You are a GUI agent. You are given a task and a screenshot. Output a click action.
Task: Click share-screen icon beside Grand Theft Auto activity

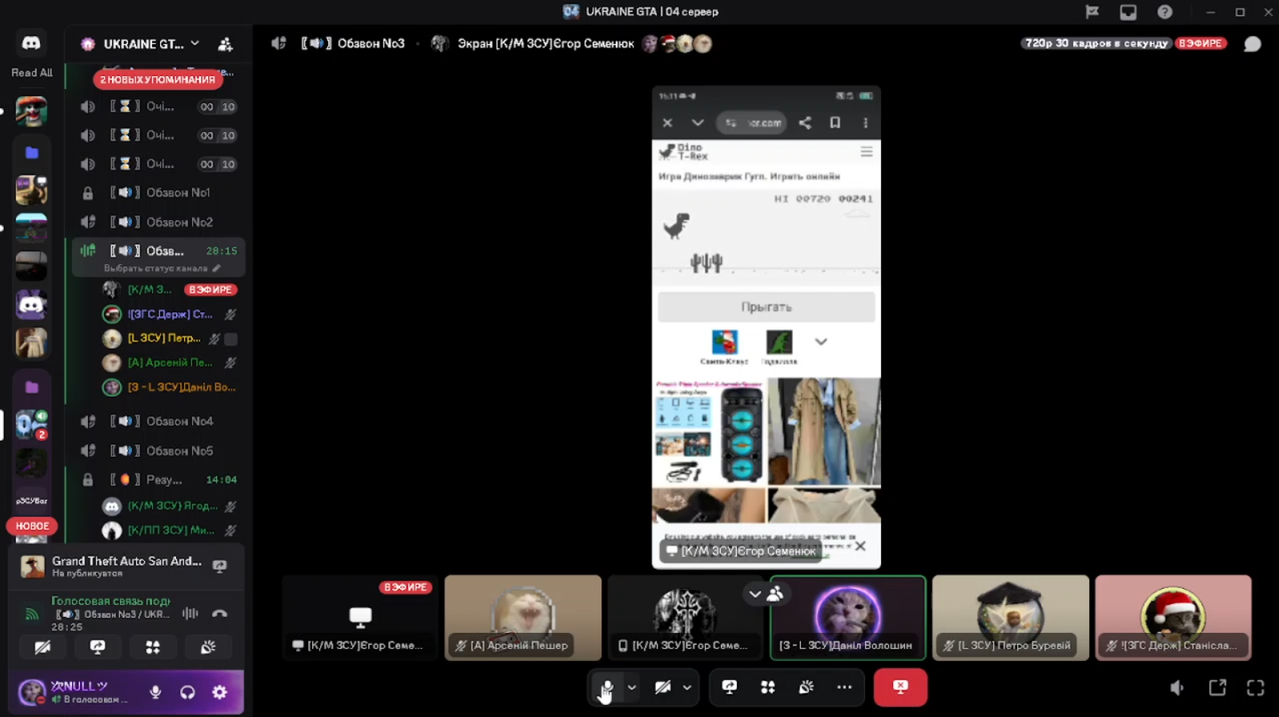coord(220,566)
